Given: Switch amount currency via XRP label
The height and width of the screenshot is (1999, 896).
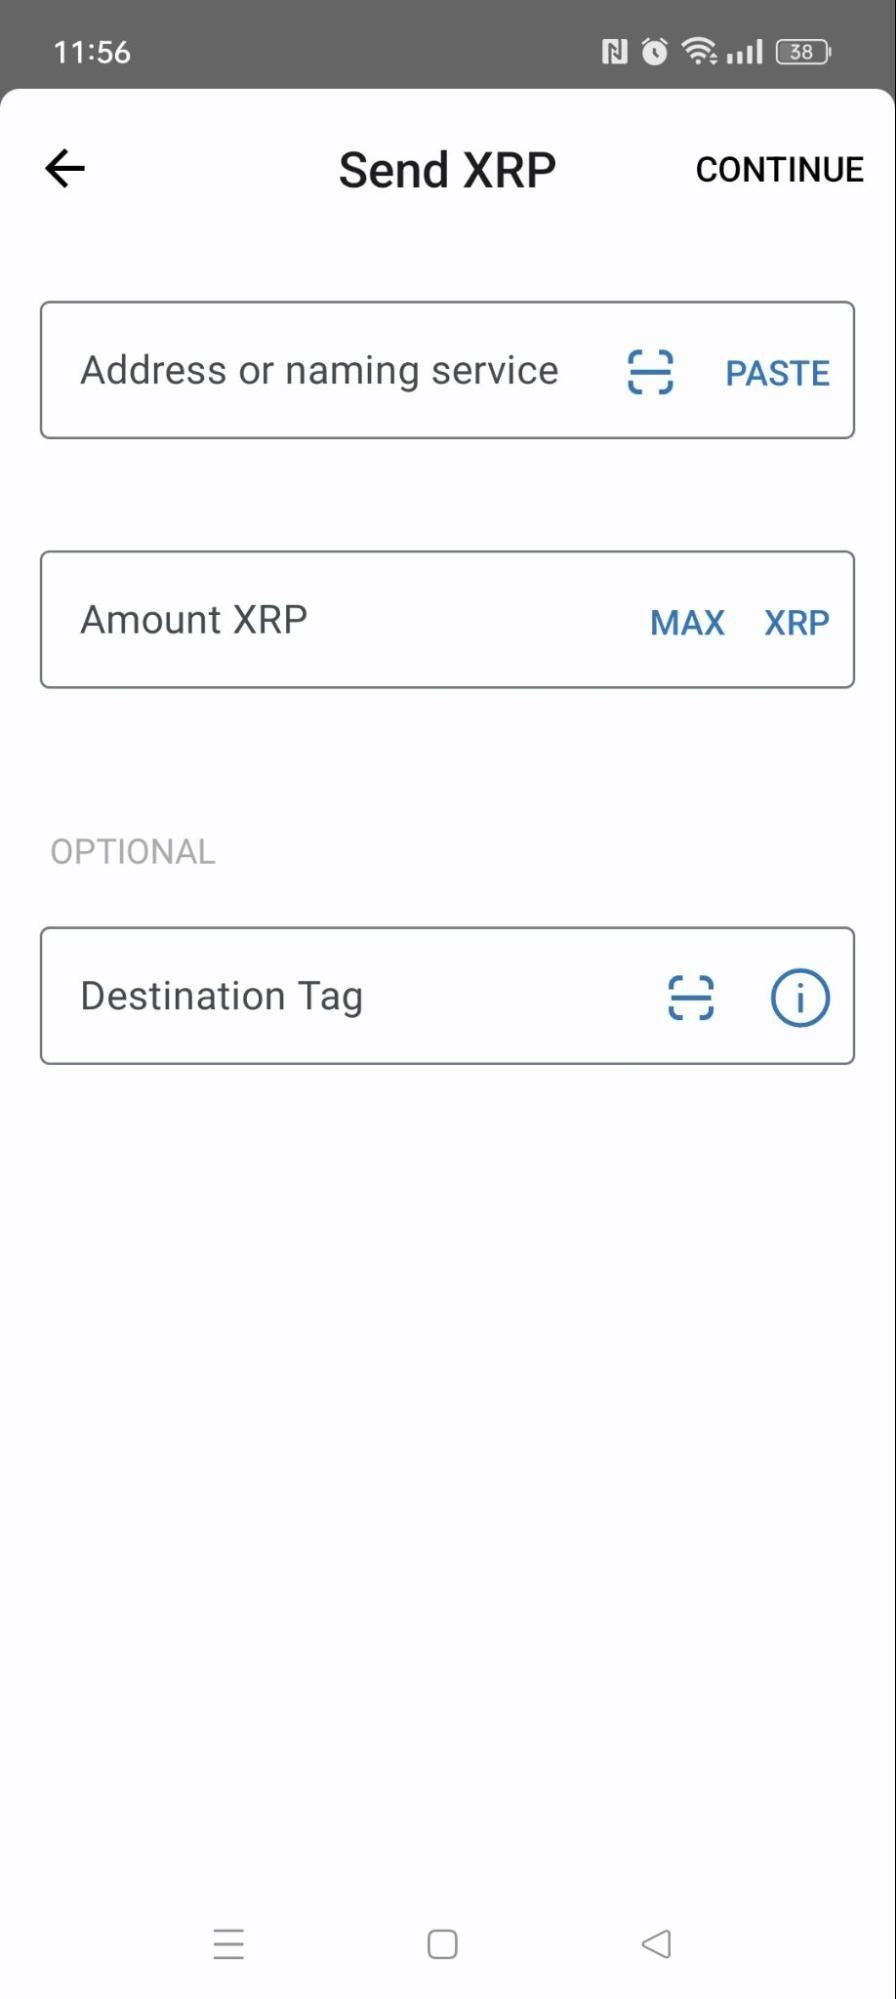Looking at the screenshot, I should click(797, 622).
